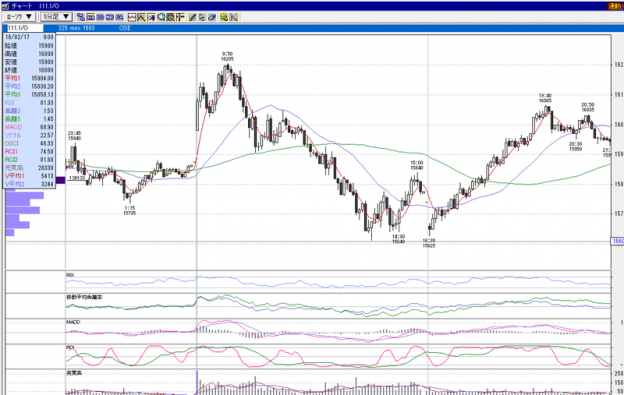Select the OSE label in chart header
Screen dimensions: 624x395
pos(125,28)
